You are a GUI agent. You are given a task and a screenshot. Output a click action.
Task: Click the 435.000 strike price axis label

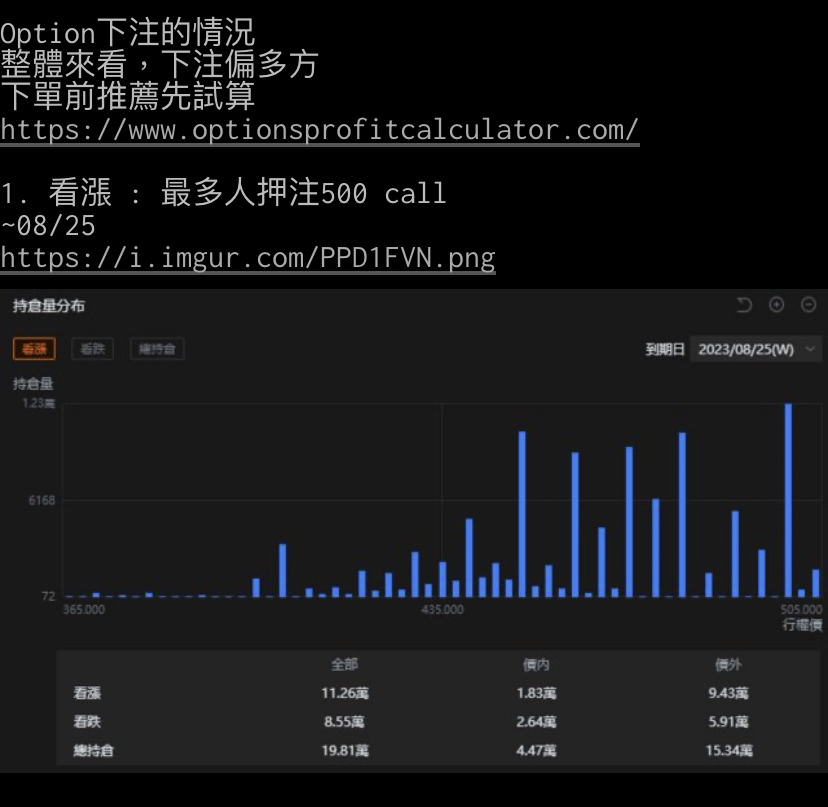[x=442, y=609]
